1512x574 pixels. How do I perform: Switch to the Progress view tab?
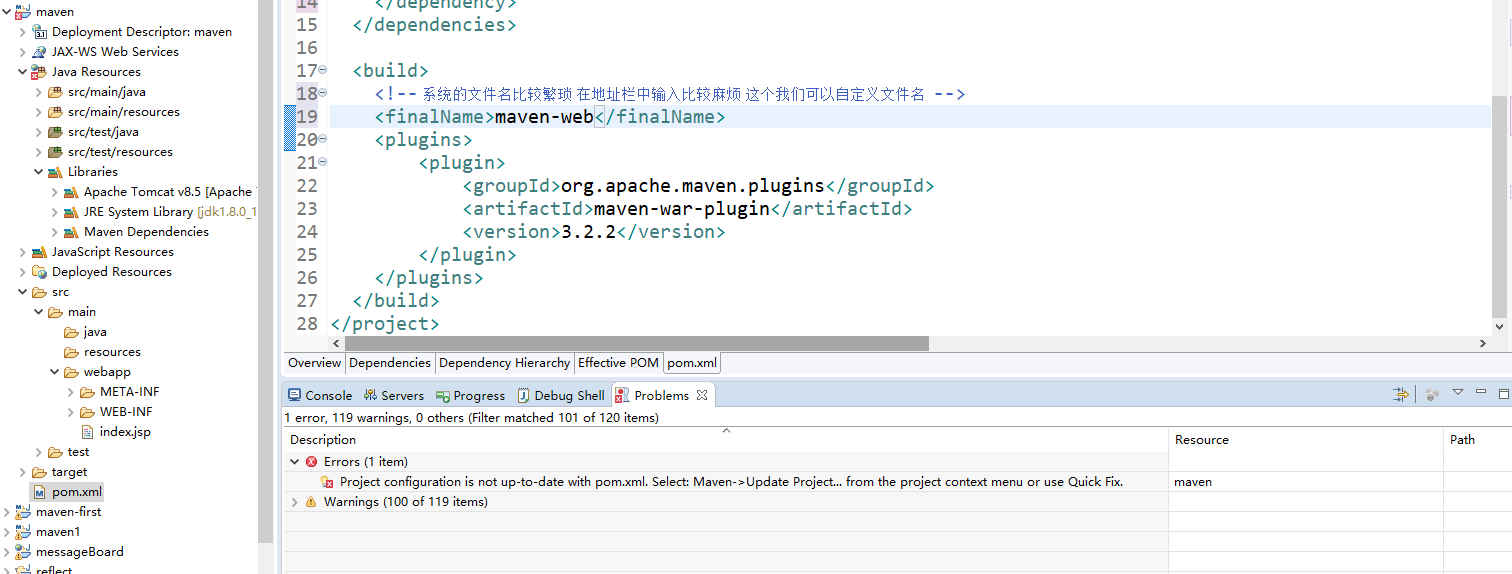(471, 395)
